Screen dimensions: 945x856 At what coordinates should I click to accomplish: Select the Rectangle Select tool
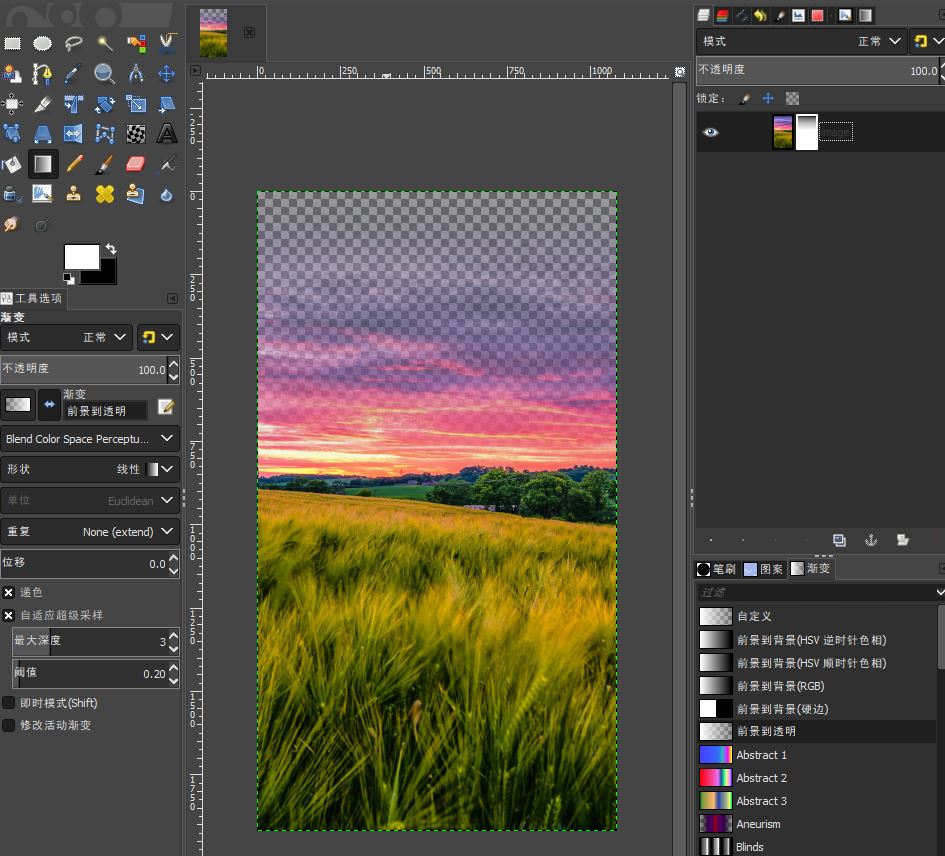point(13,43)
